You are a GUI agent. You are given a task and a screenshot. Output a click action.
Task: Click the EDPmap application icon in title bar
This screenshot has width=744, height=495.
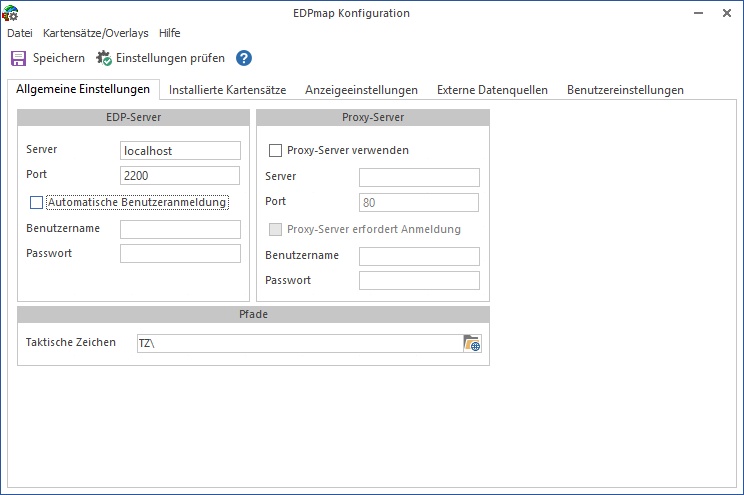(x=11, y=13)
